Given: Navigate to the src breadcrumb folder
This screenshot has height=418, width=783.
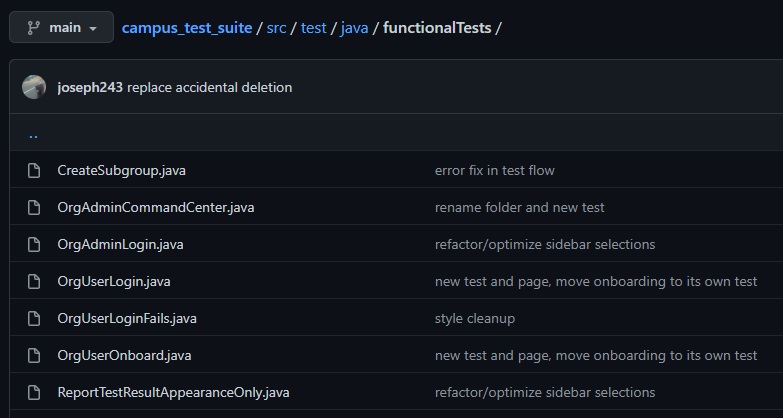Looking at the screenshot, I should [x=276, y=28].
